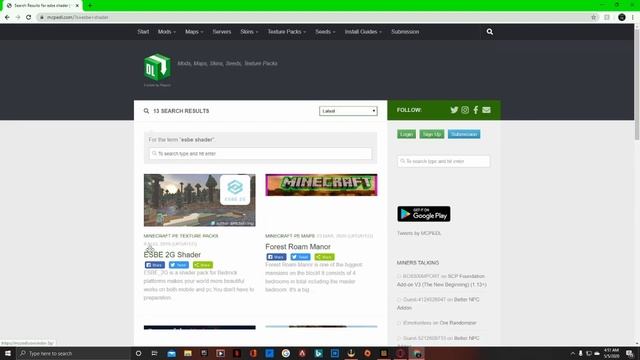This screenshot has height=360, width=640.
Task: Expand the Seeds menu
Action: click(x=325, y=32)
